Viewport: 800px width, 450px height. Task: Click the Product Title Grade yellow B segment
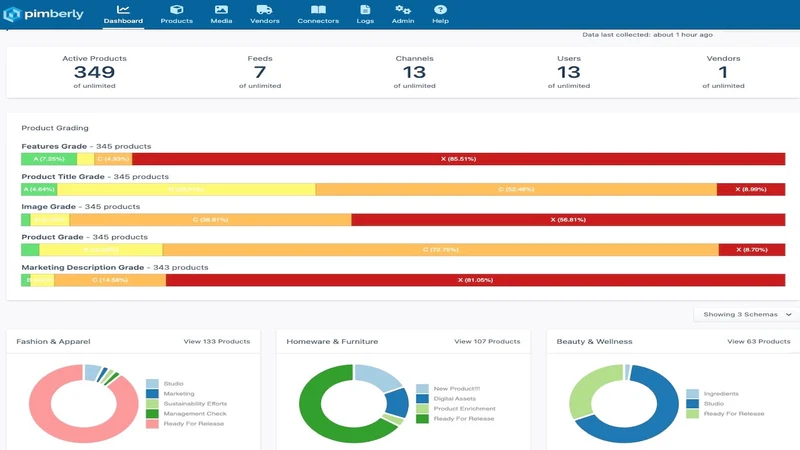(x=186, y=189)
